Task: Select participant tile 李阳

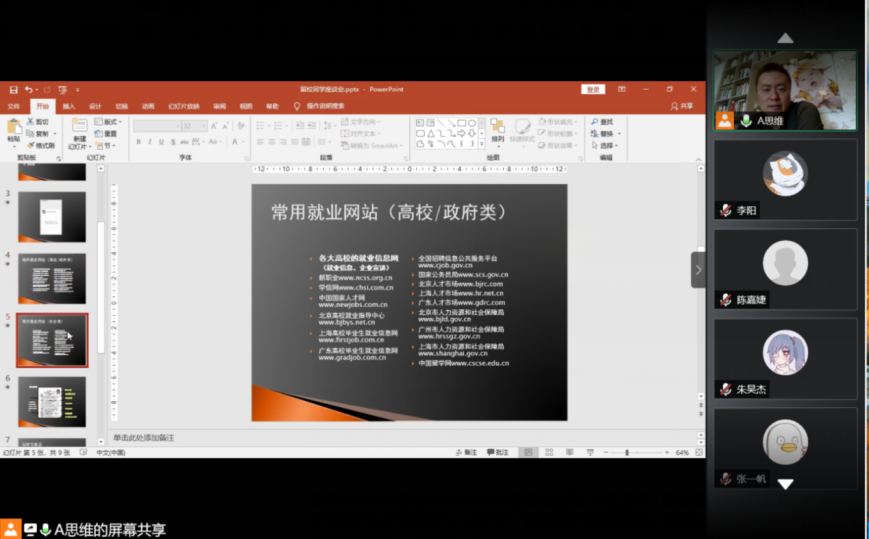Action: 785,180
